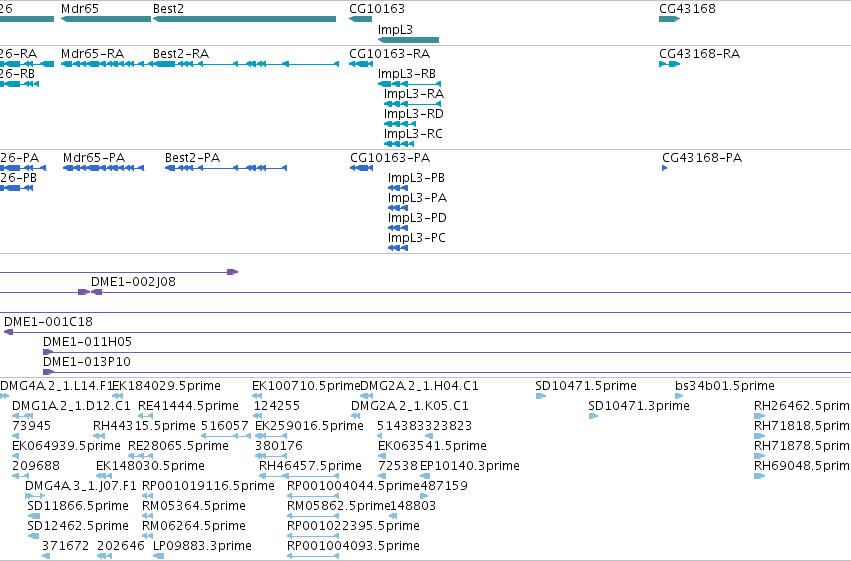Select ImpL3-RC transcript
851x561 pixels.
[x=399, y=144]
